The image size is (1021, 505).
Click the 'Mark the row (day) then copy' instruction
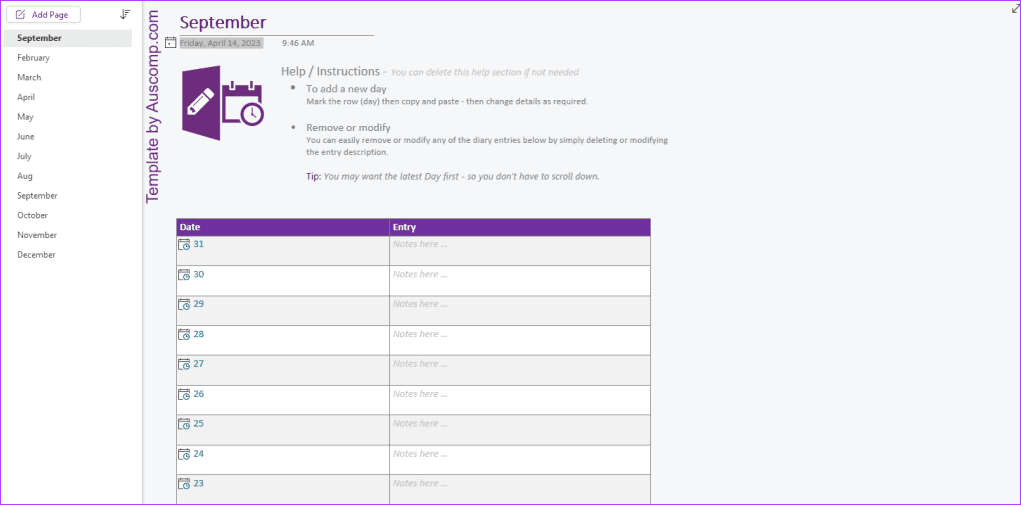pyautogui.click(x=447, y=102)
